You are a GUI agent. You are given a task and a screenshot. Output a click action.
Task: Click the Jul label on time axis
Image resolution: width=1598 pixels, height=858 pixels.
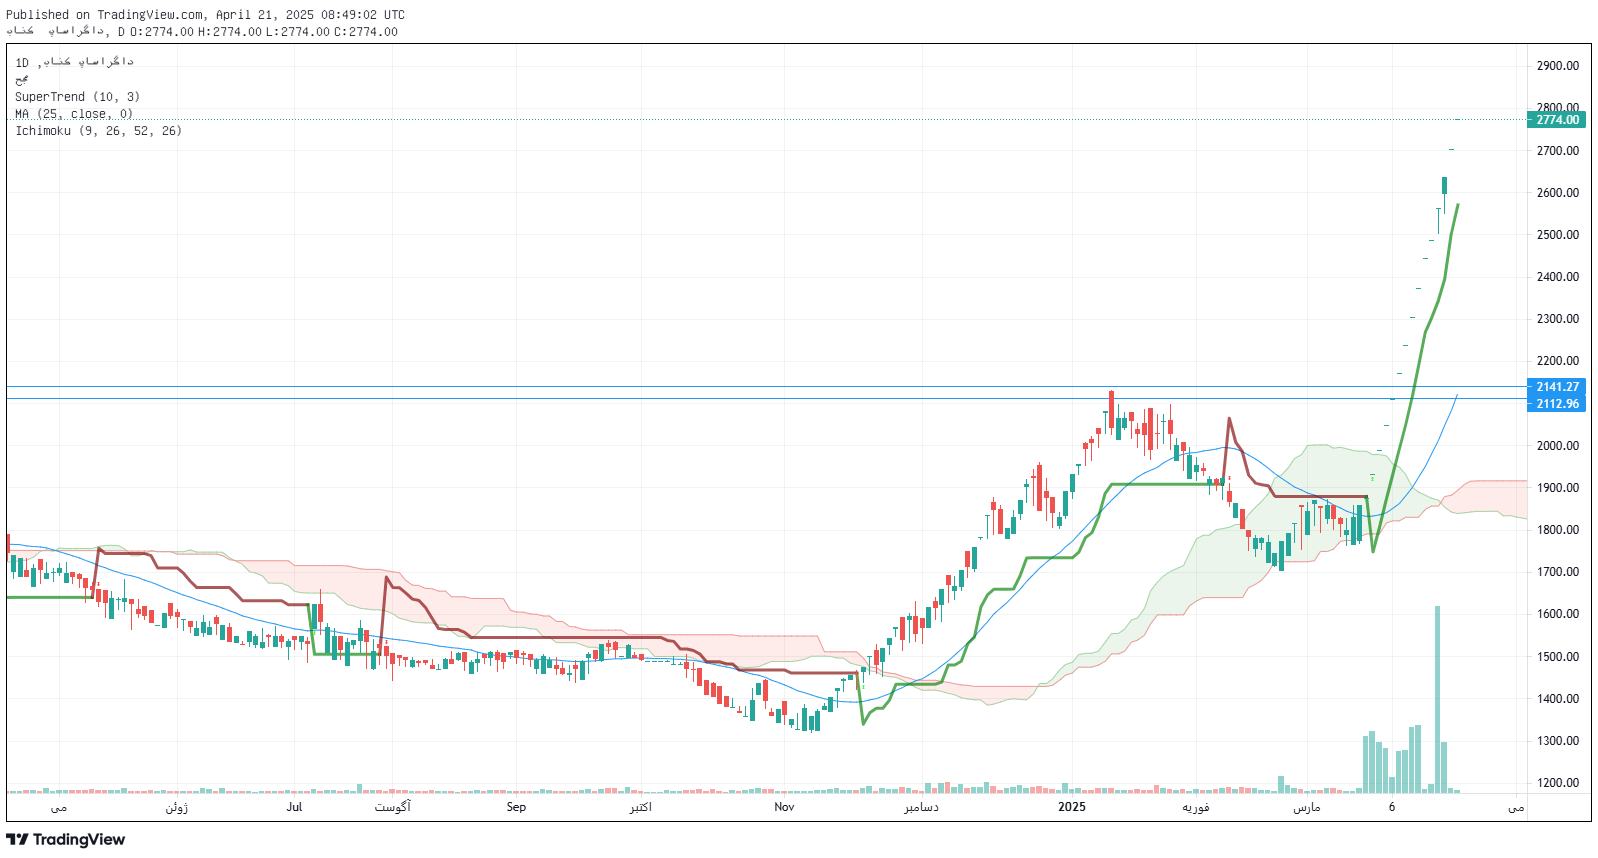pyautogui.click(x=294, y=807)
